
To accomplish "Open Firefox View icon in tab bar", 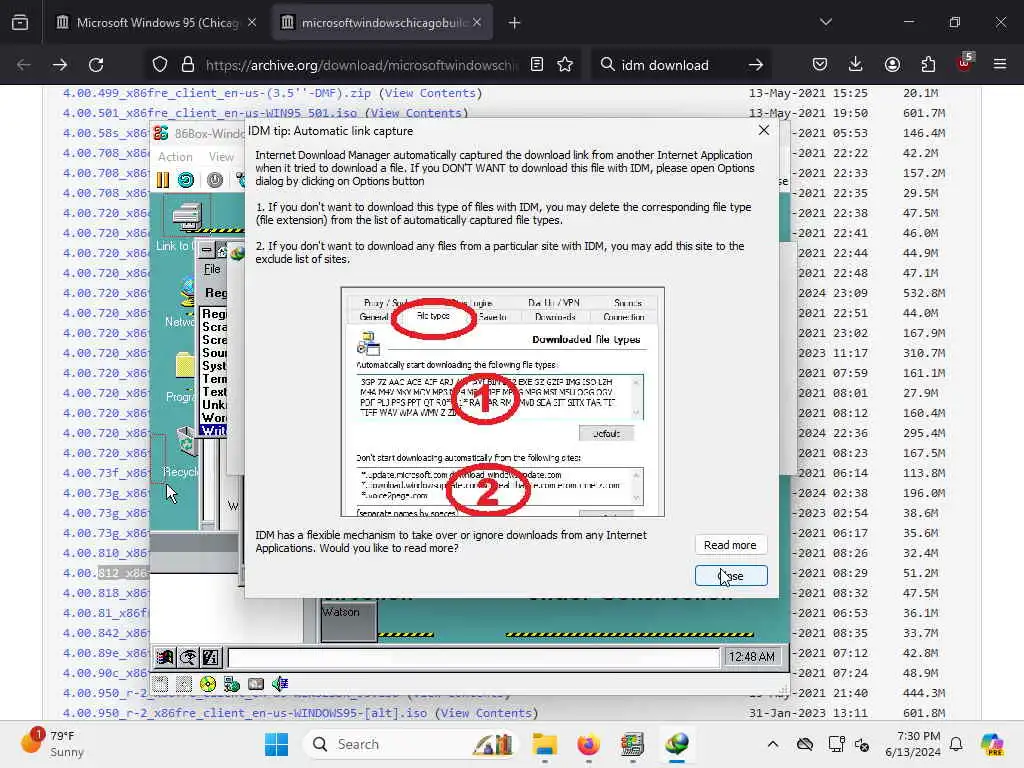I will [x=20, y=23].
